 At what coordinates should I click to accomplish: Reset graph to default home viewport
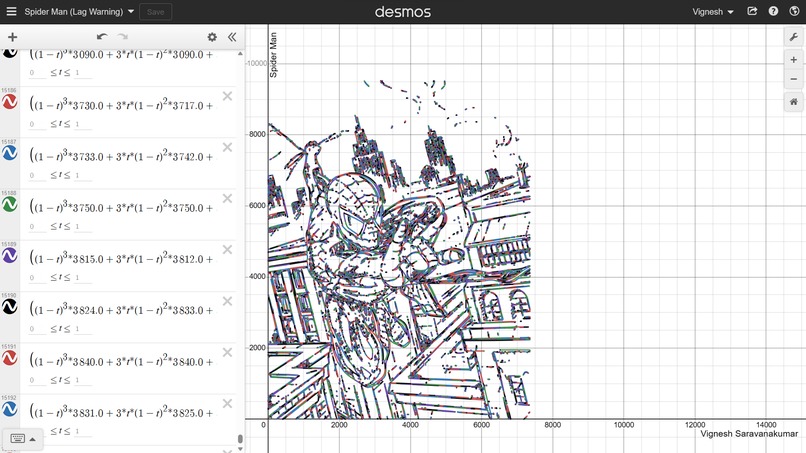794,102
